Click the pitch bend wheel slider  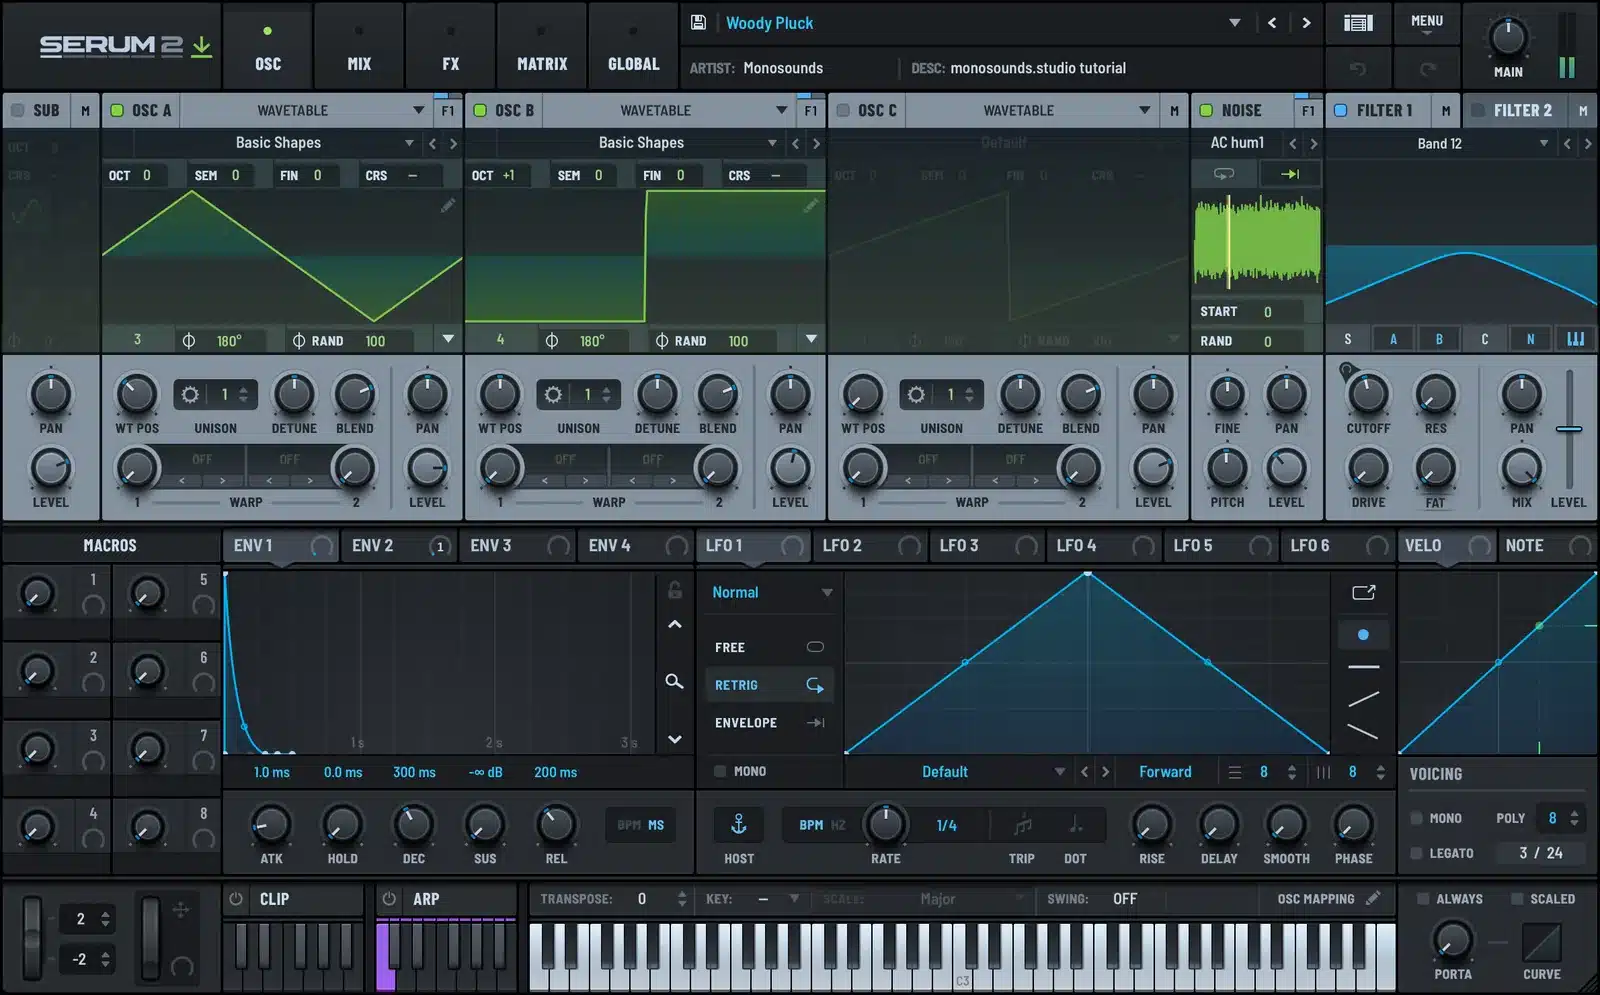[x=33, y=936]
